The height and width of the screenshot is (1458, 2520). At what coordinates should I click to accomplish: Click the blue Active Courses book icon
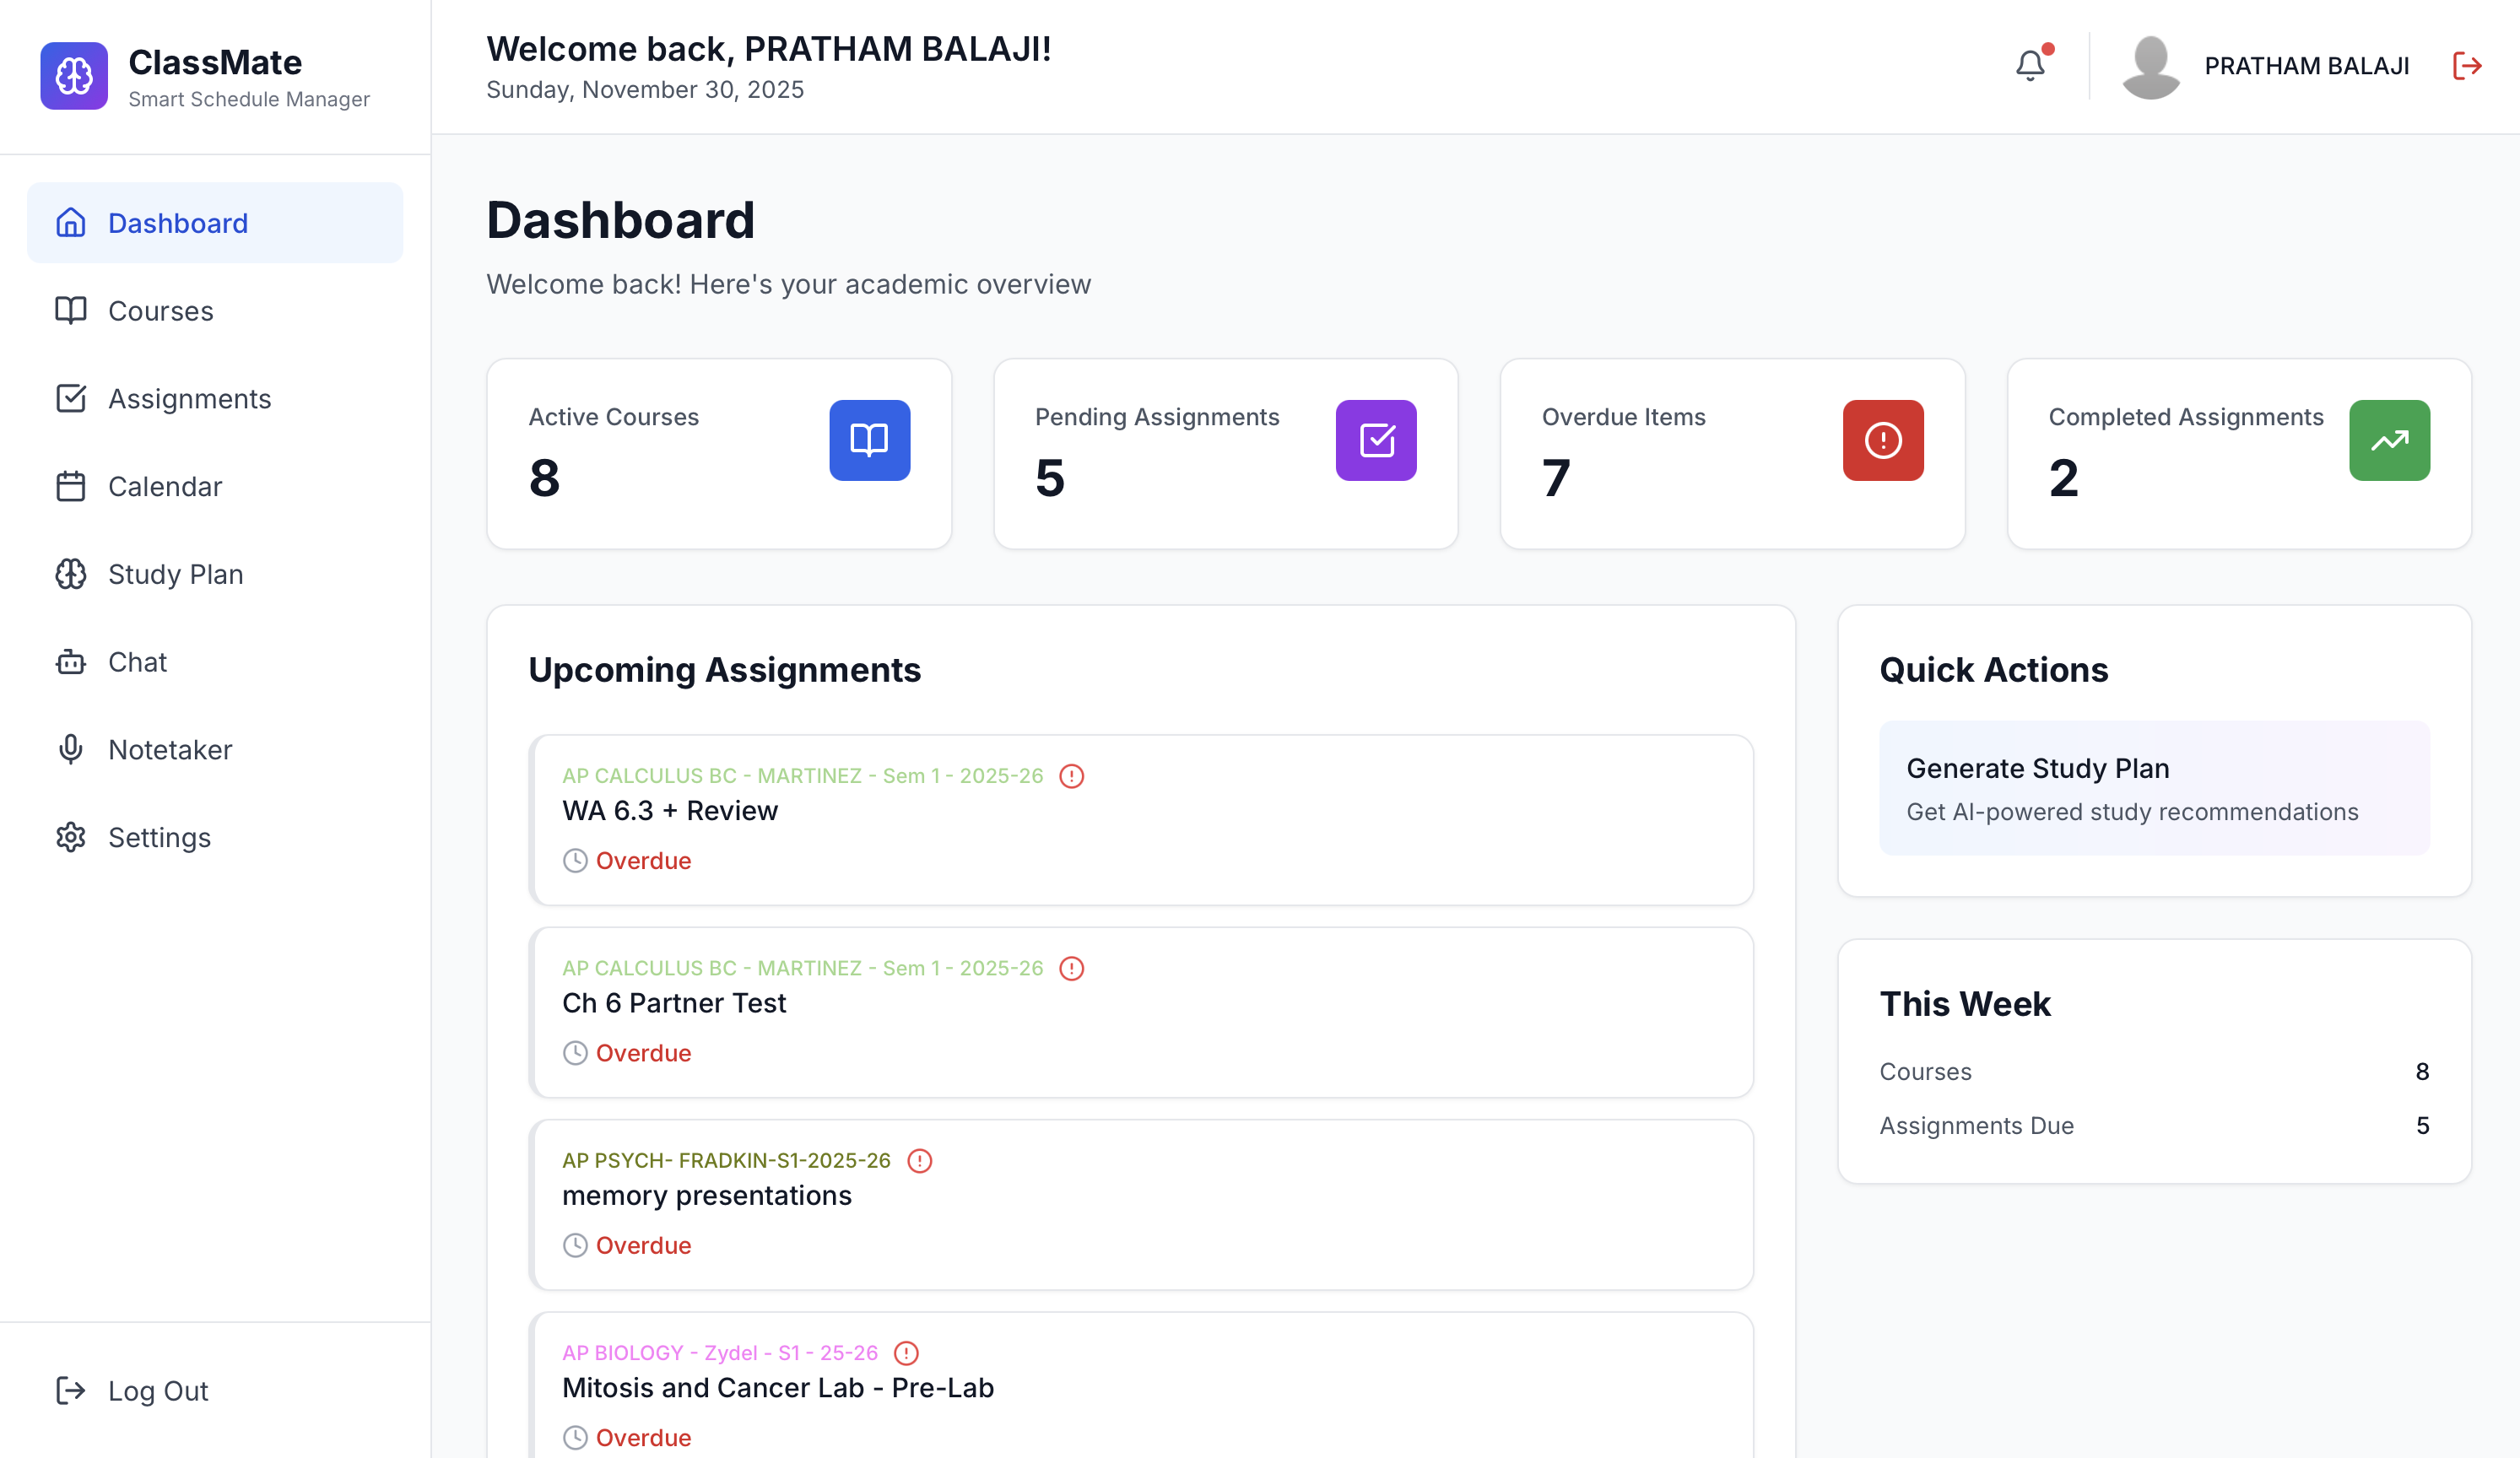(x=869, y=440)
